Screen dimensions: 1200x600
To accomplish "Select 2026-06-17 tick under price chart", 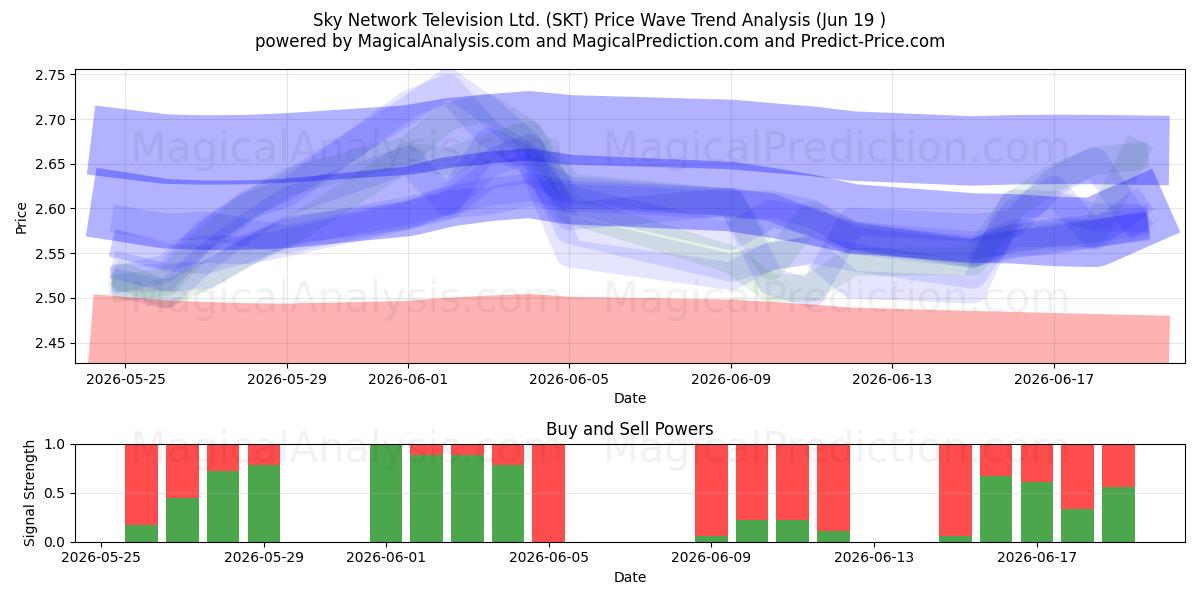I will (x=1054, y=379).
